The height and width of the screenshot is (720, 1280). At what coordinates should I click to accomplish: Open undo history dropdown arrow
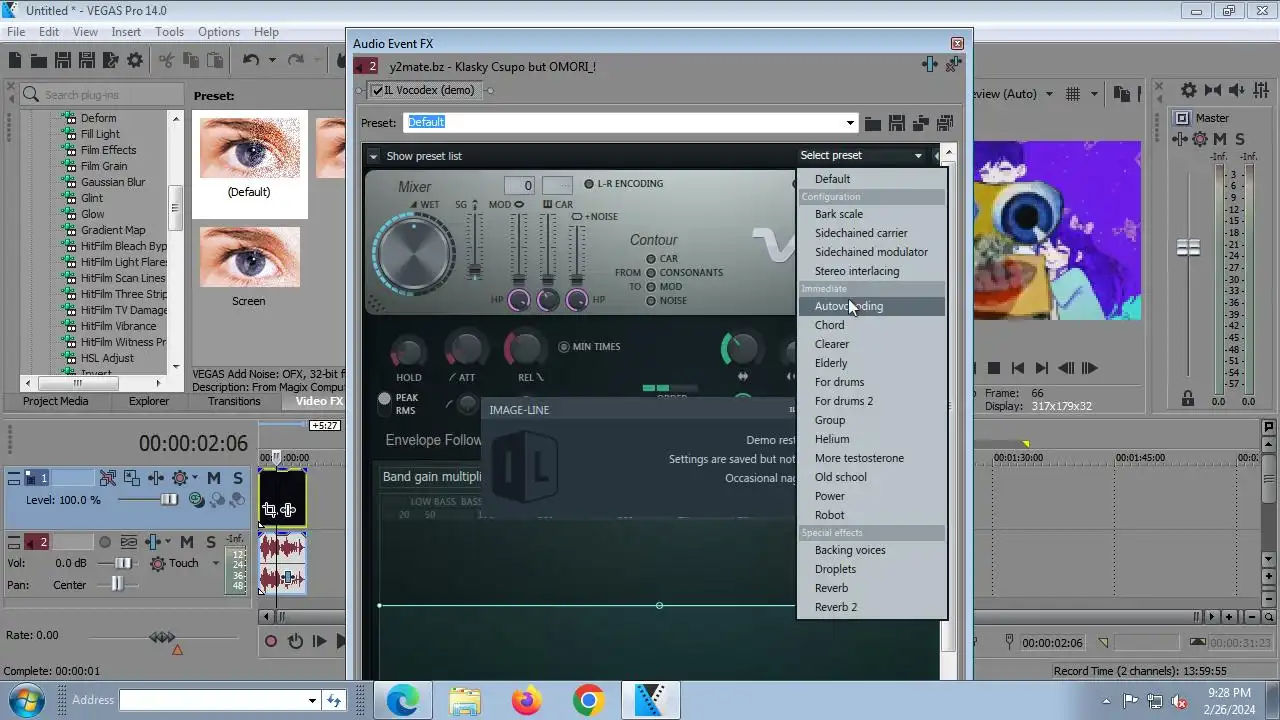click(x=270, y=61)
